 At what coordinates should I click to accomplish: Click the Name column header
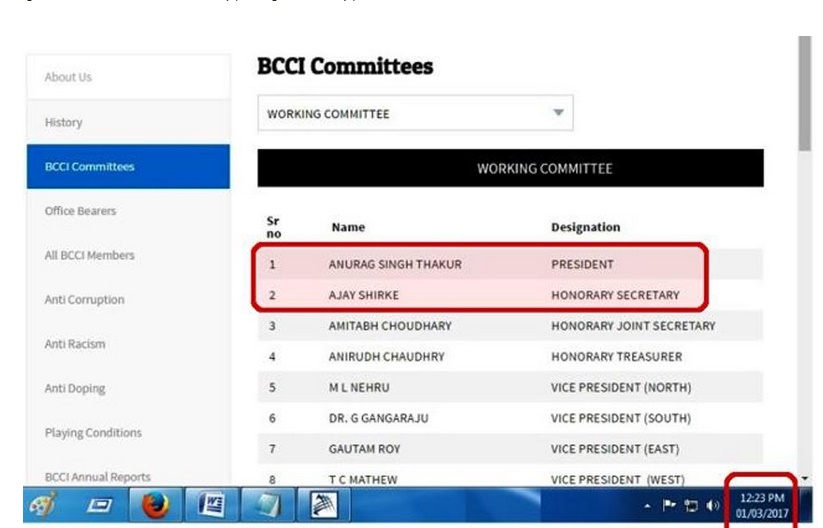click(348, 227)
